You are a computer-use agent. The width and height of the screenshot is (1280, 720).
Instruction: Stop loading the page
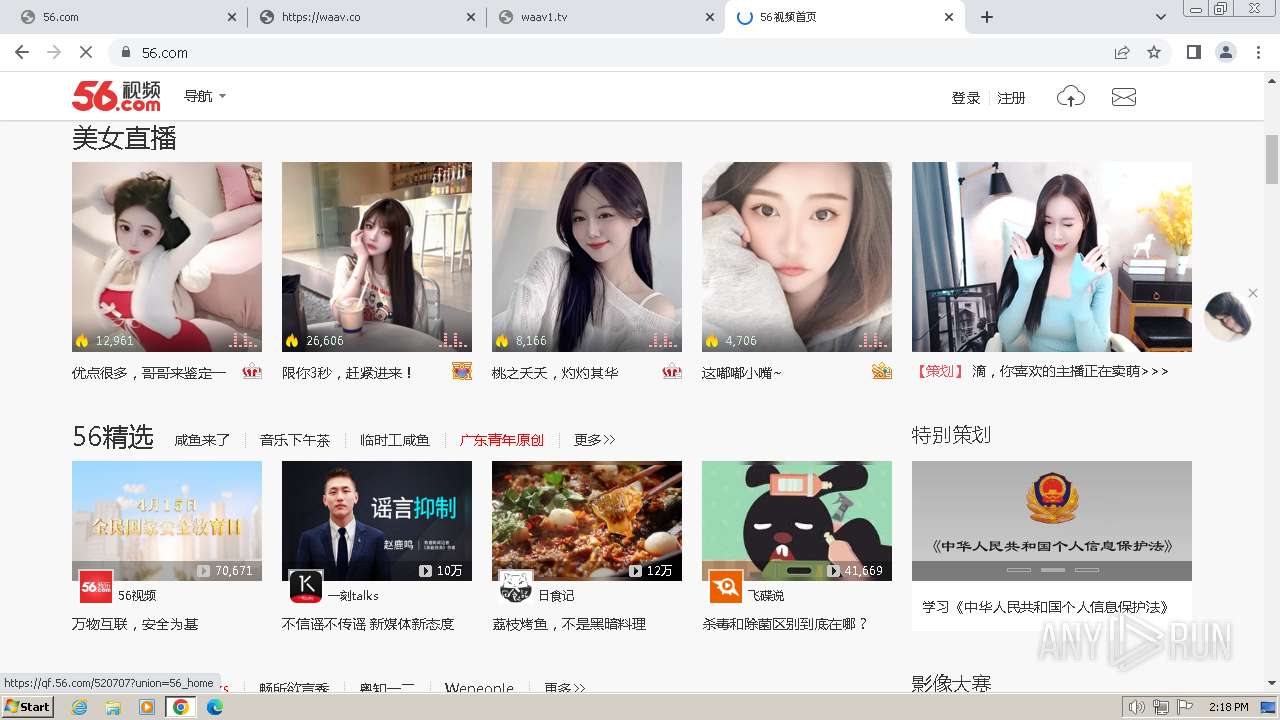pyautogui.click(x=86, y=52)
